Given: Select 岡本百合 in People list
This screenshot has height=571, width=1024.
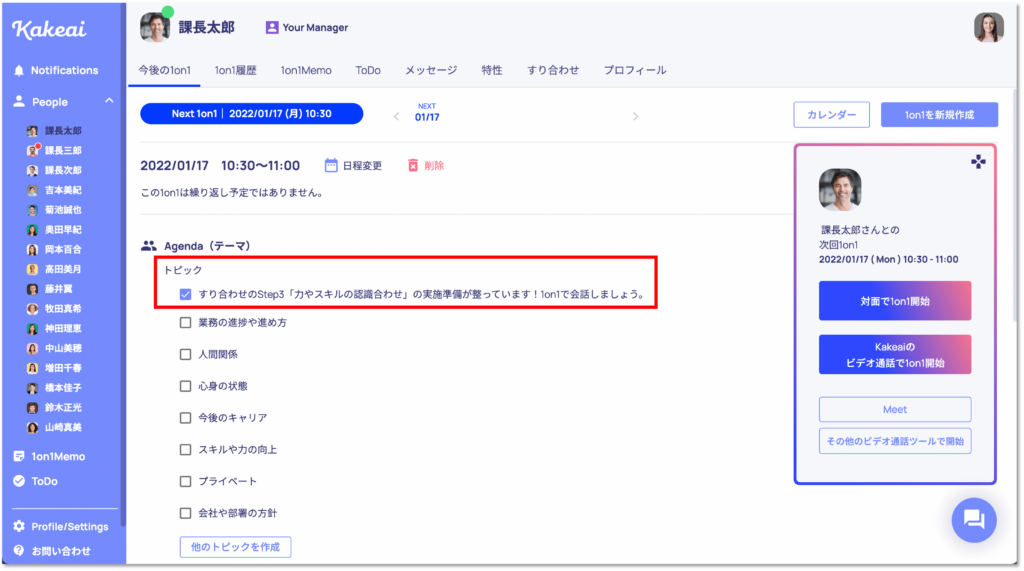Looking at the screenshot, I should [x=63, y=250].
